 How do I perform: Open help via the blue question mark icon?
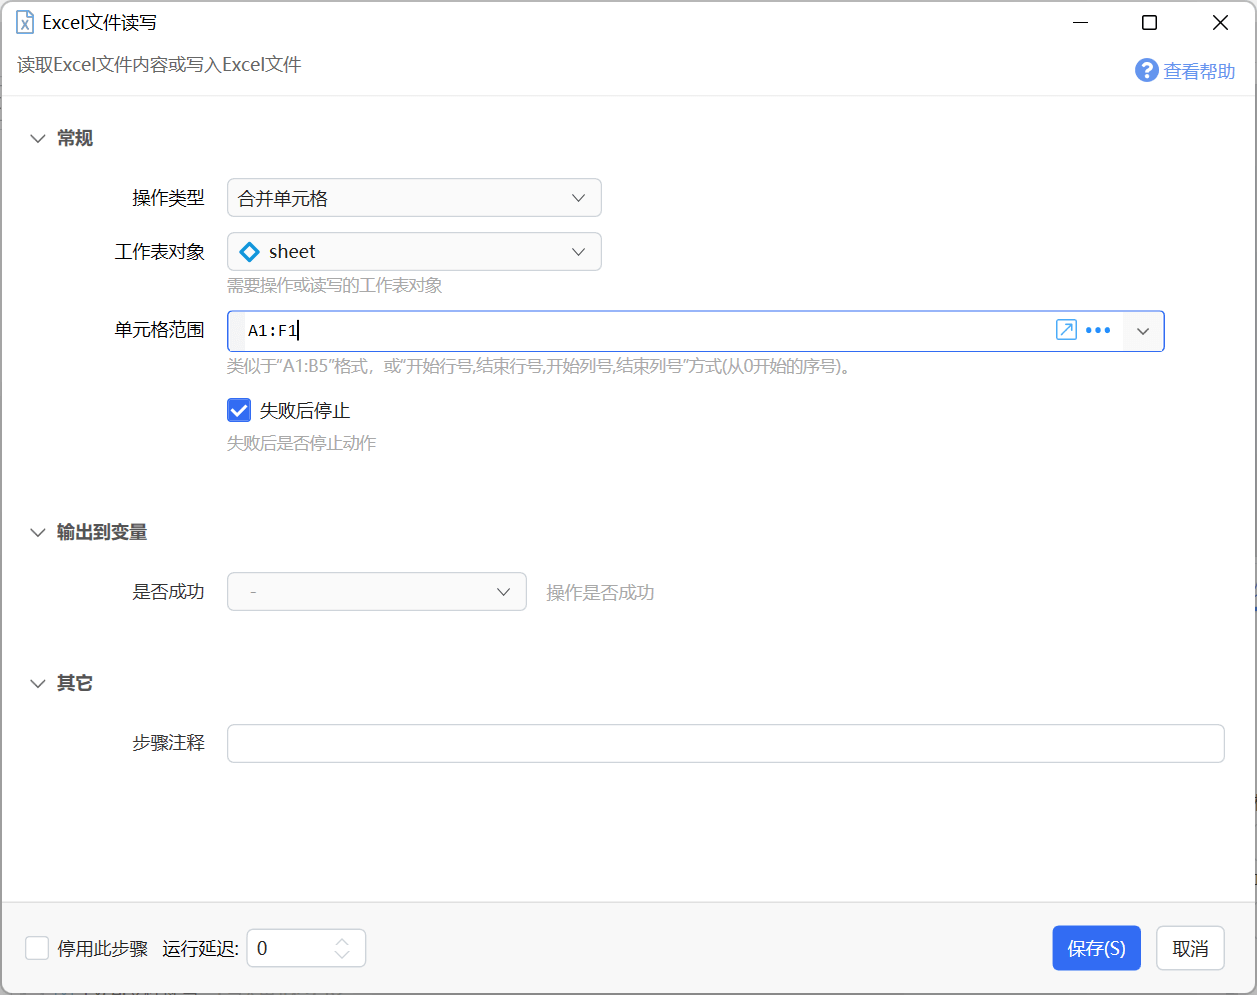tap(1146, 70)
